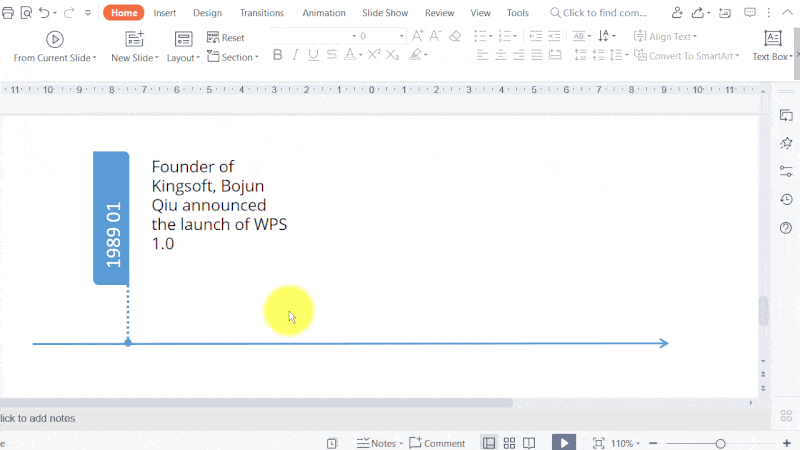Open the Align Text dropdown
This screenshot has height=450, width=800.
665,36
